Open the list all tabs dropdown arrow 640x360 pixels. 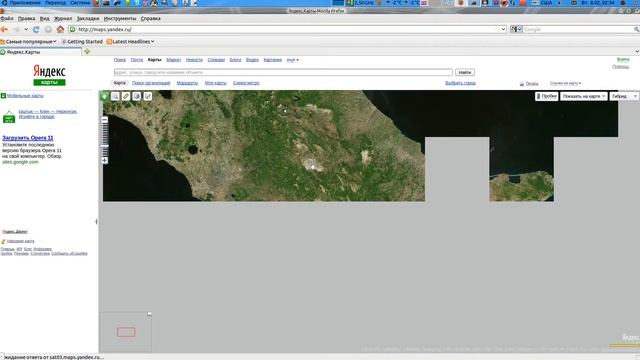(x=637, y=51)
